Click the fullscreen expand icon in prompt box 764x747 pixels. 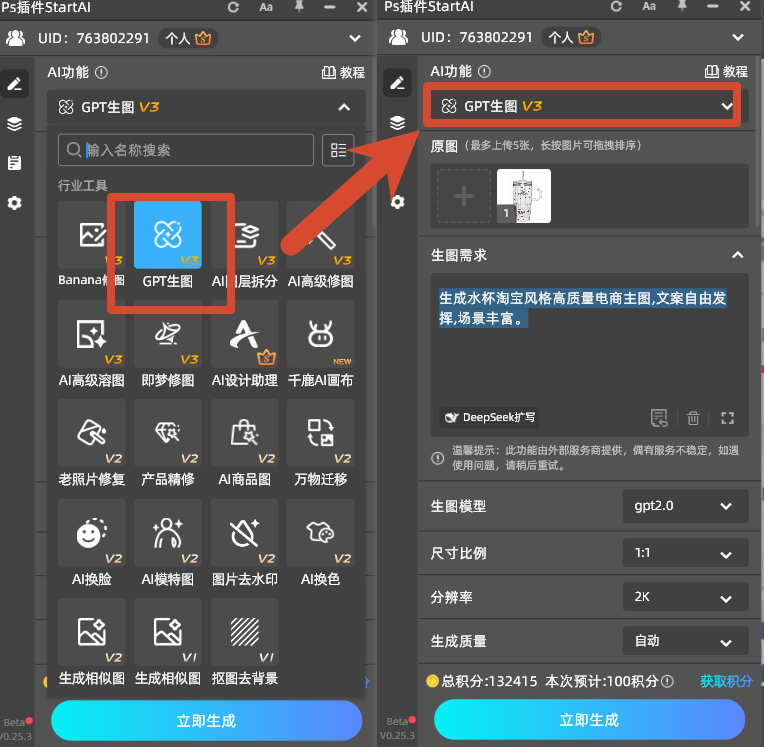727,418
